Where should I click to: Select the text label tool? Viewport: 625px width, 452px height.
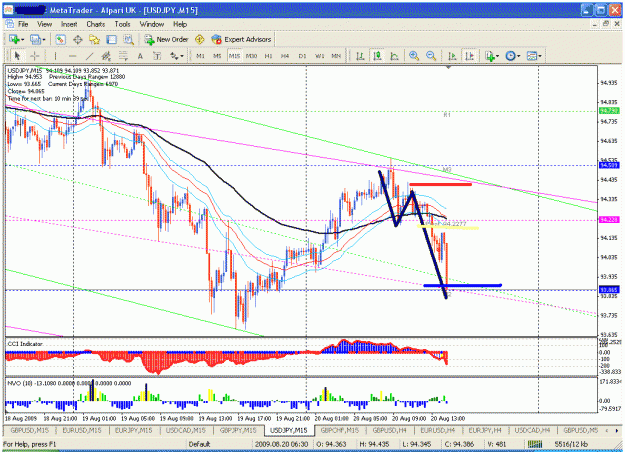157,56
